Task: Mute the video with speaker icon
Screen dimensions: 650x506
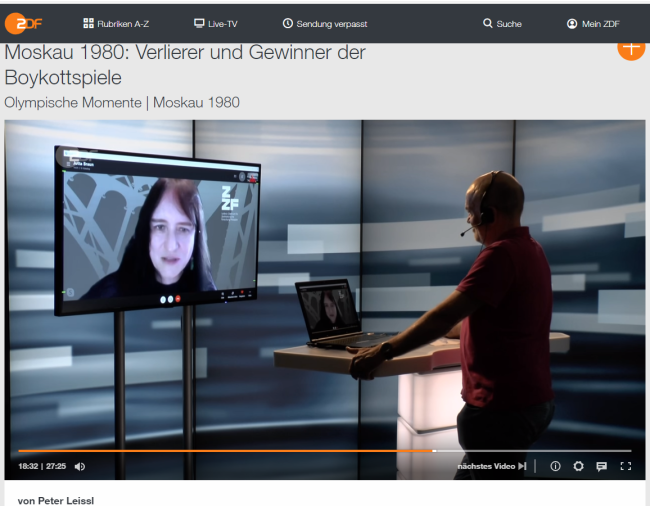Action: coord(80,467)
